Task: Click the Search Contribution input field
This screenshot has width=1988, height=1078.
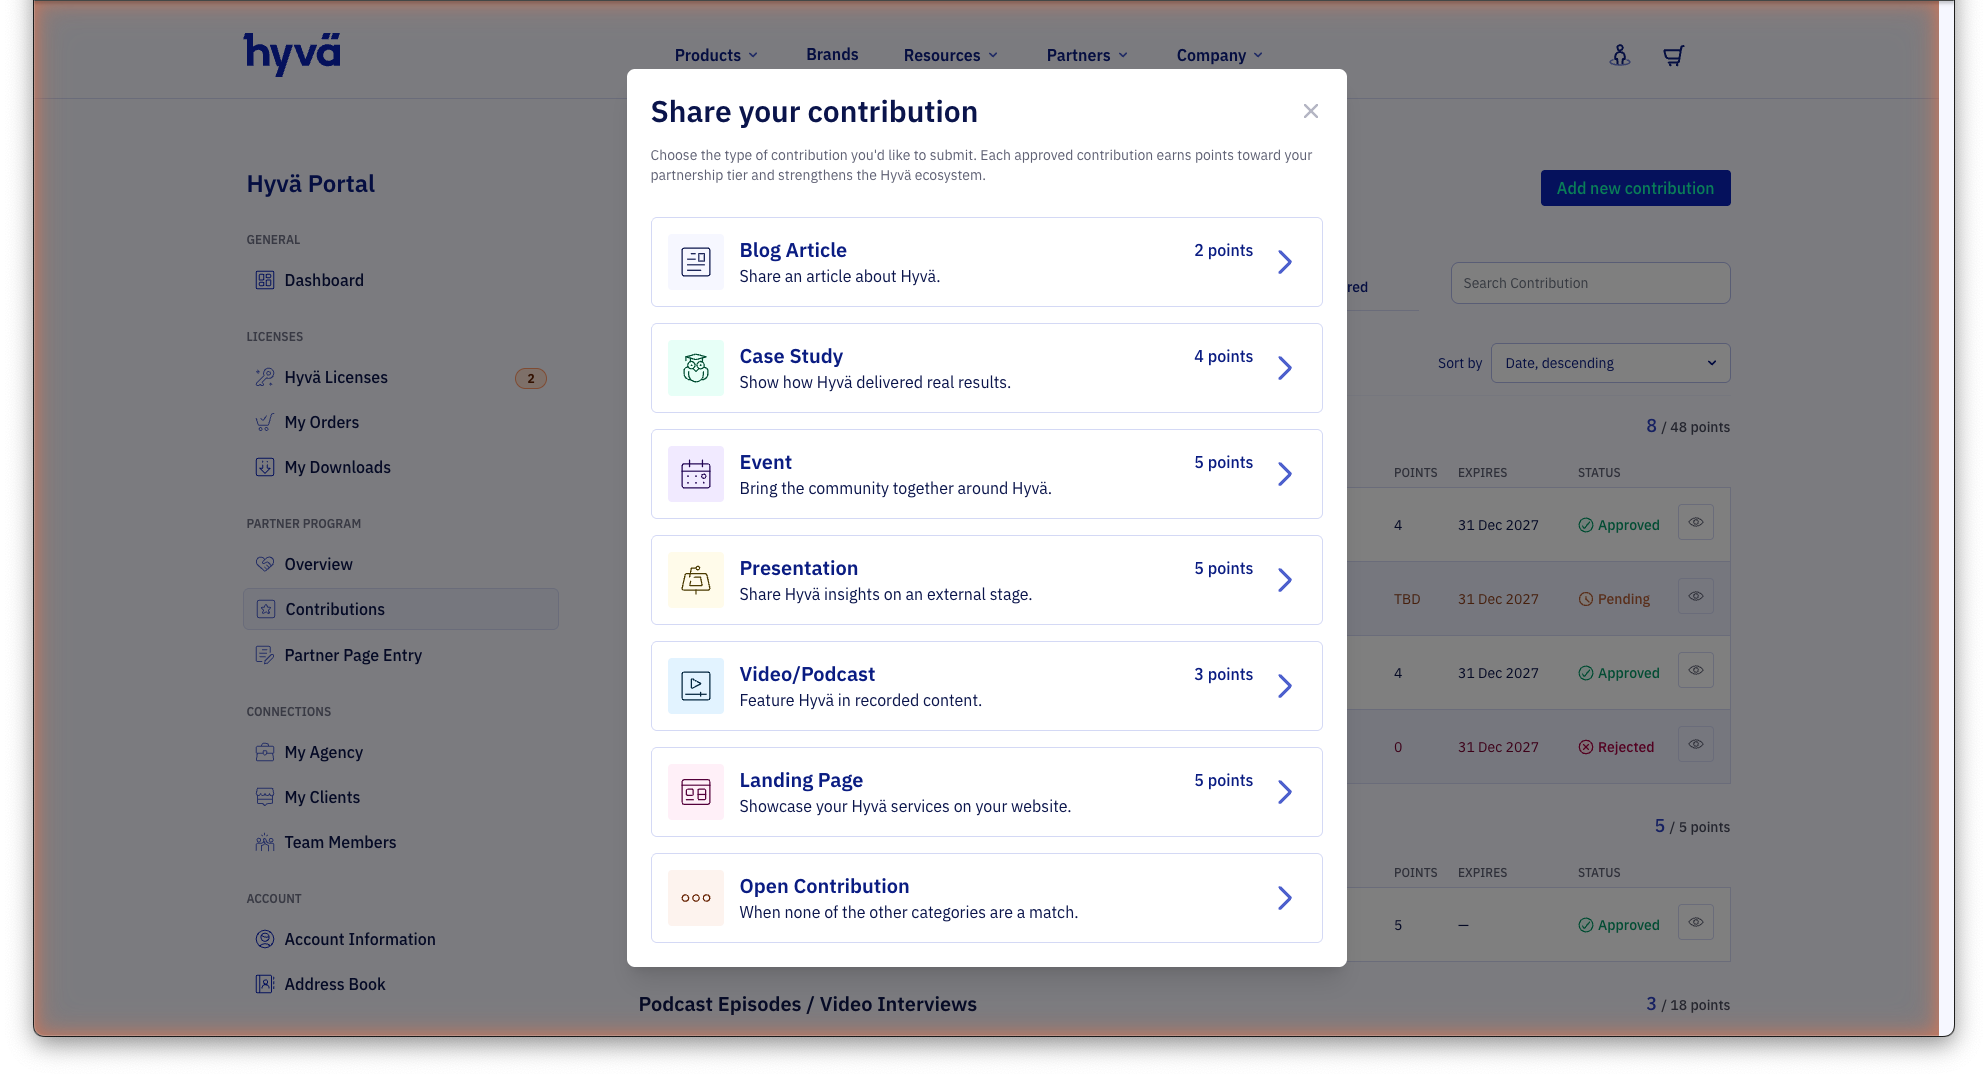Action: (x=1590, y=283)
